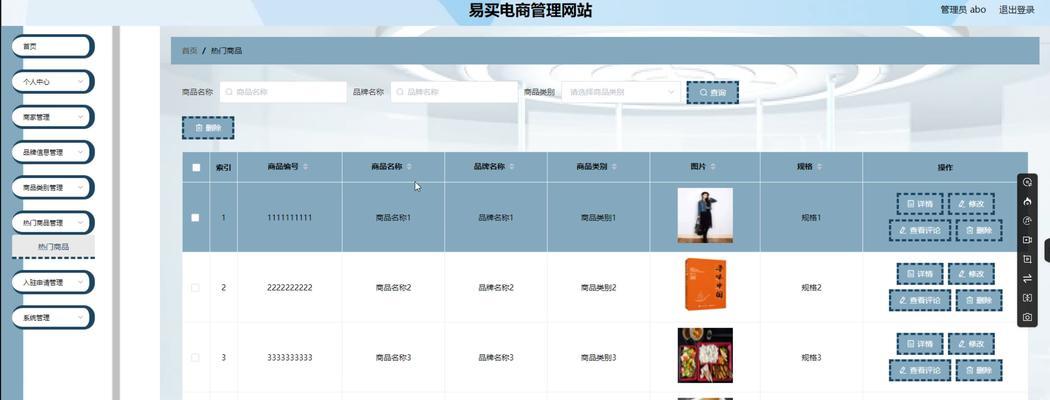Open the 商品类别 select dropdown
This screenshot has width=1050, height=400.
tap(621, 92)
